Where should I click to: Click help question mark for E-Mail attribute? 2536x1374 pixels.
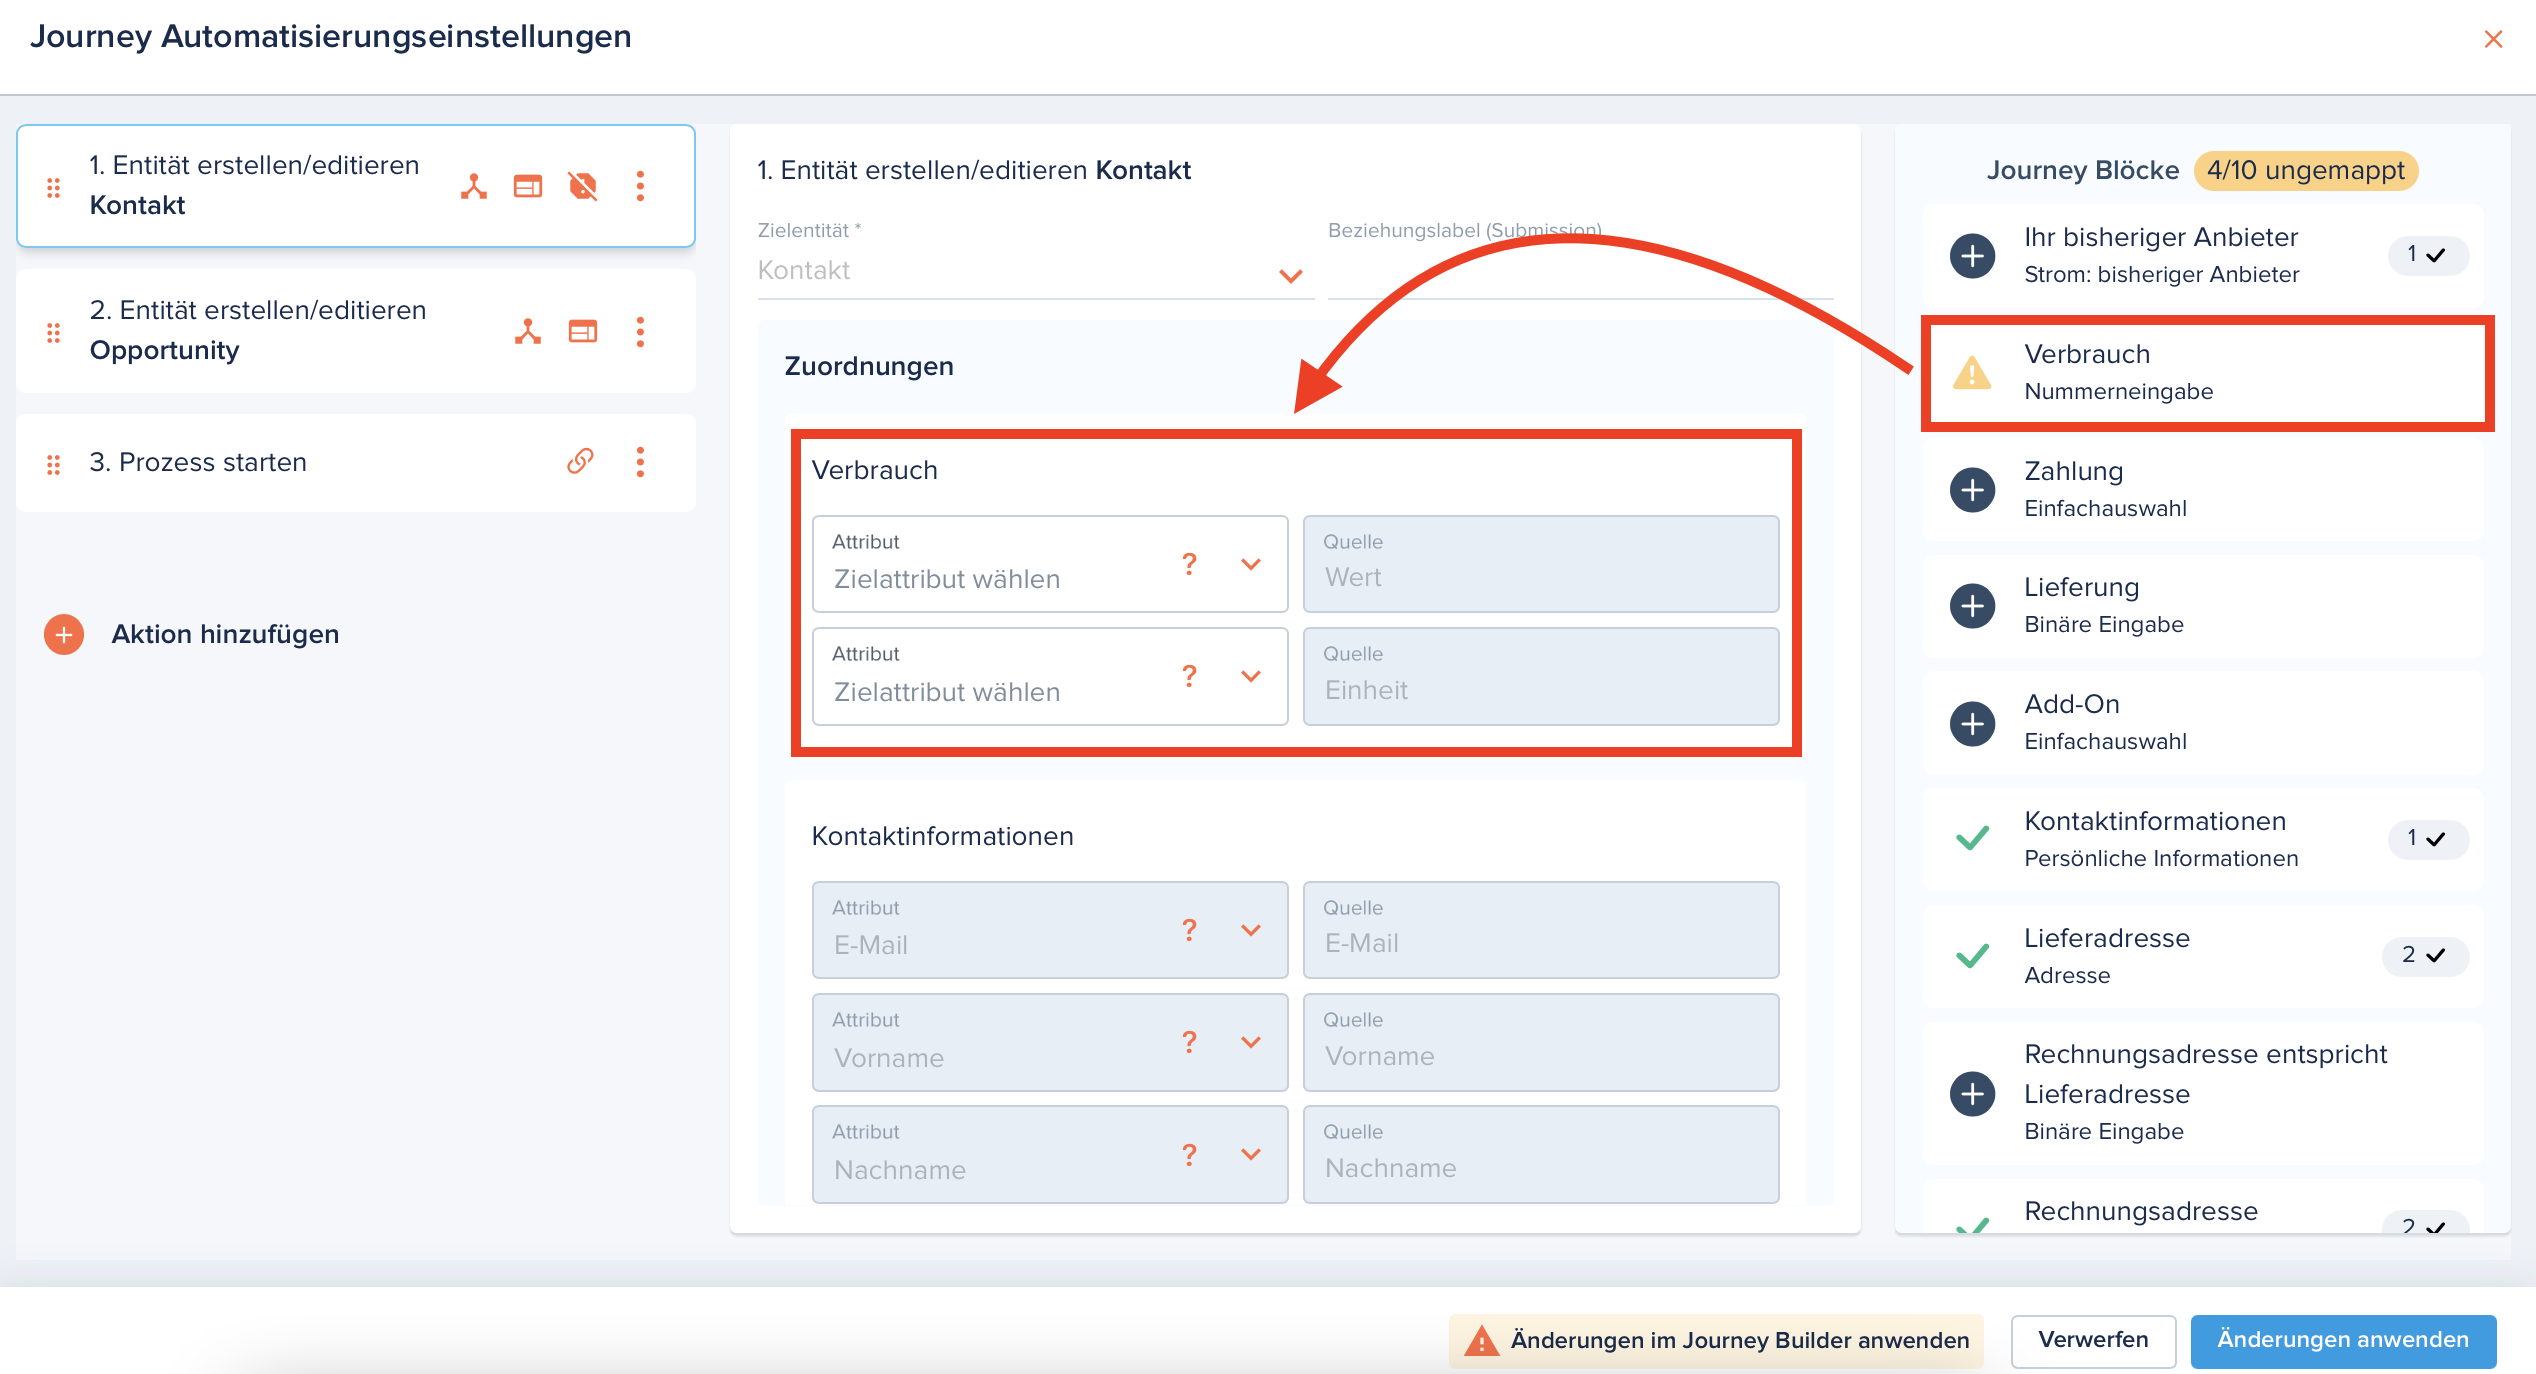click(x=1189, y=930)
